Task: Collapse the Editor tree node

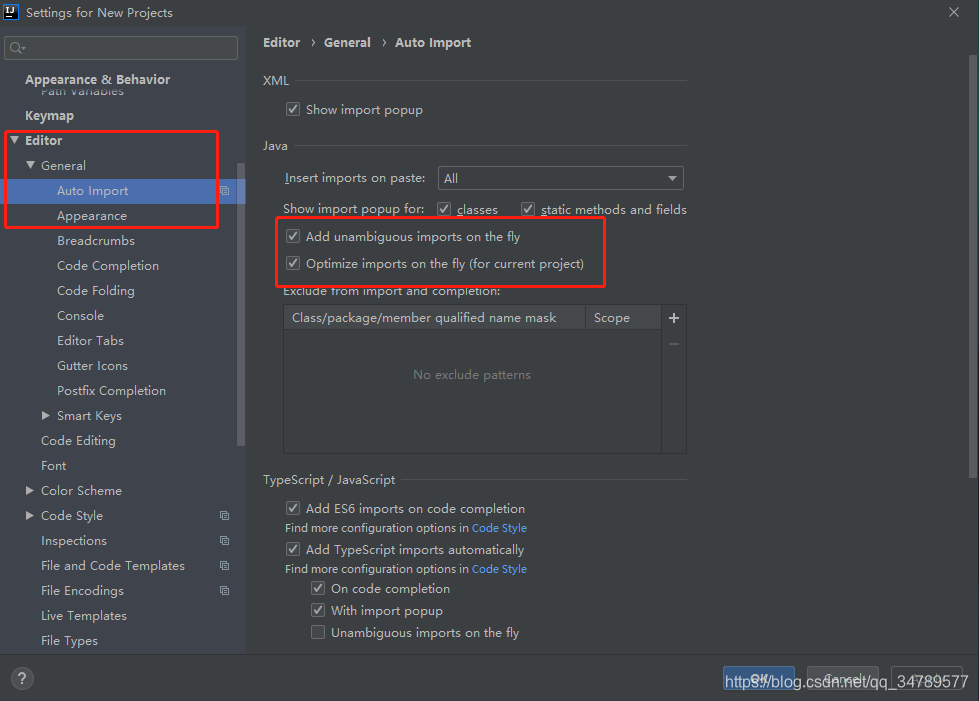Action: coord(14,140)
